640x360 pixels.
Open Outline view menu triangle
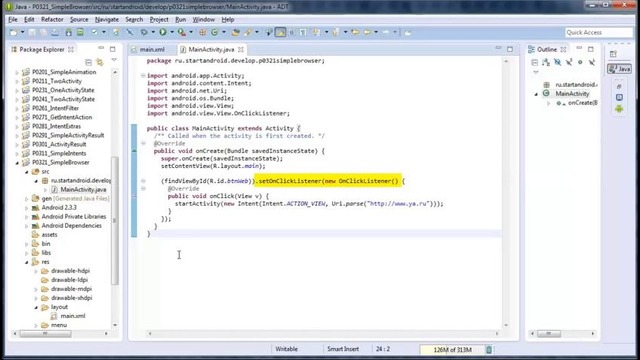(536, 72)
